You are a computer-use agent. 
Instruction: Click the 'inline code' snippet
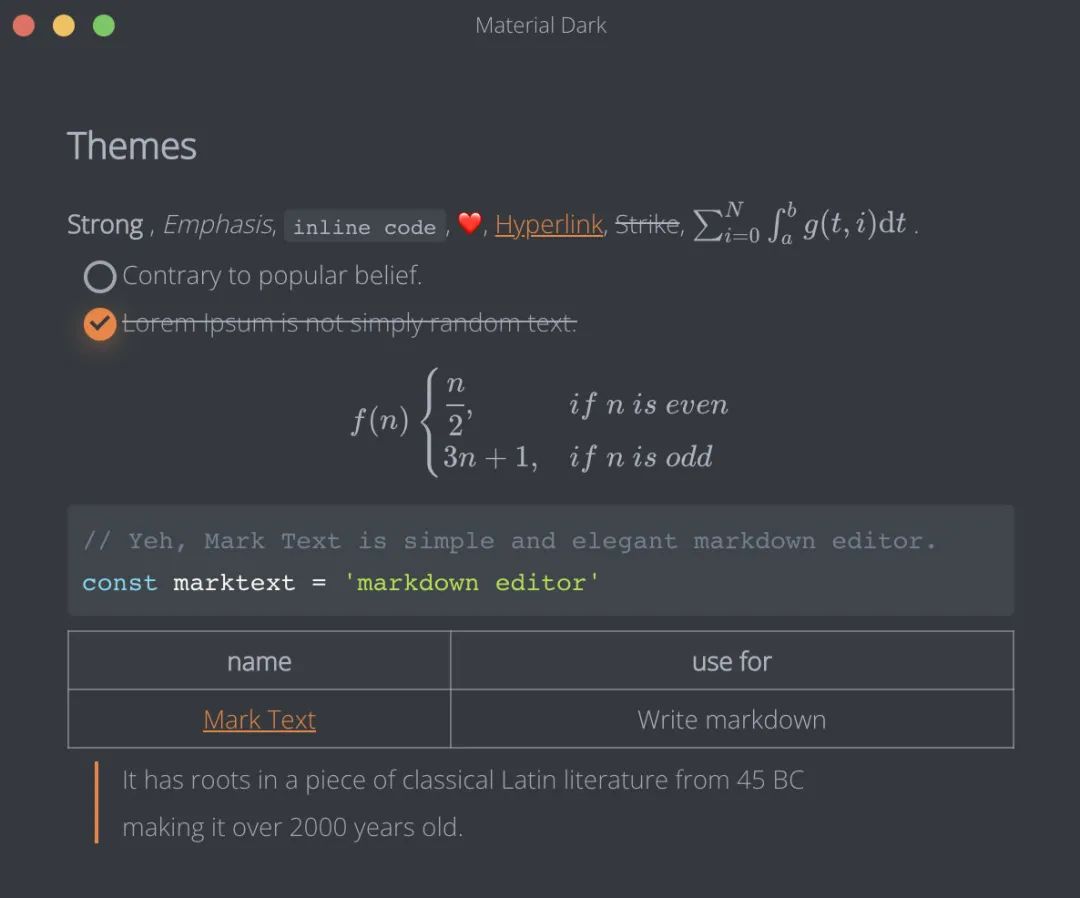click(364, 227)
